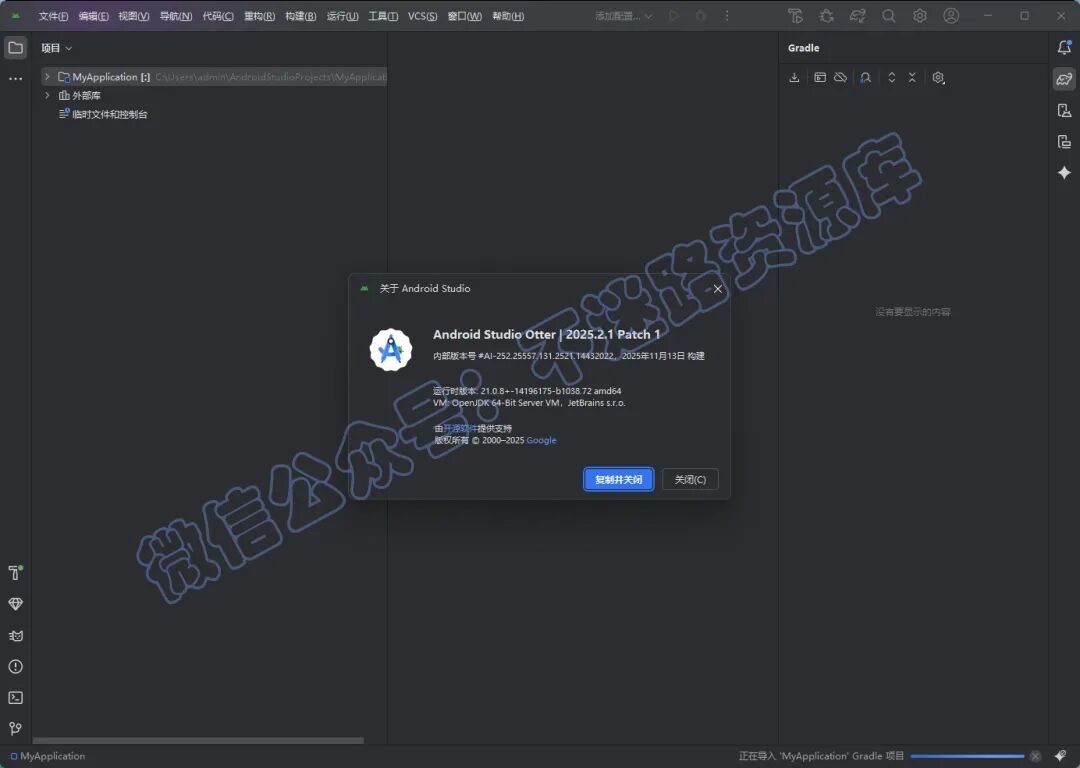The height and width of the screenshot is (768, 1080).
Task: Open the Device Manager icon in right sidebar
Action: (1064, 110)
